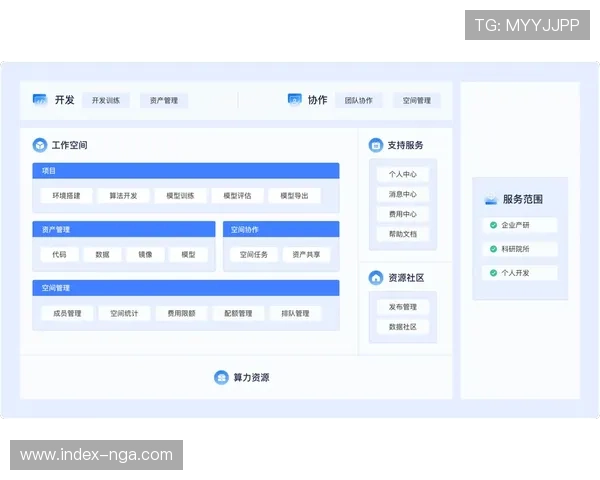The image size is (600, 480).
Task: Select the 科研院所 service item
Action: tap(520, 249)
